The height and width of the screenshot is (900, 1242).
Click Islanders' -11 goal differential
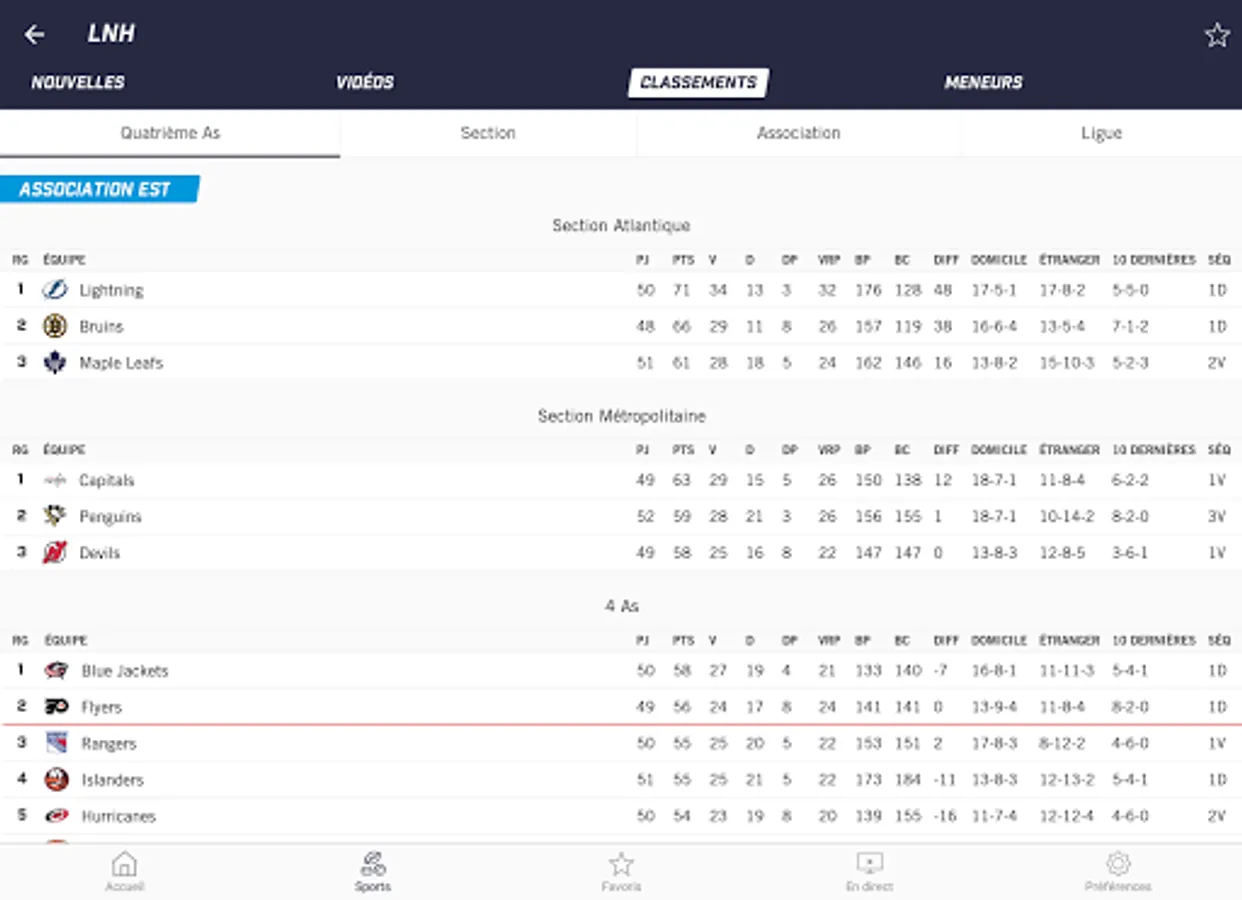tap(944, 780)
